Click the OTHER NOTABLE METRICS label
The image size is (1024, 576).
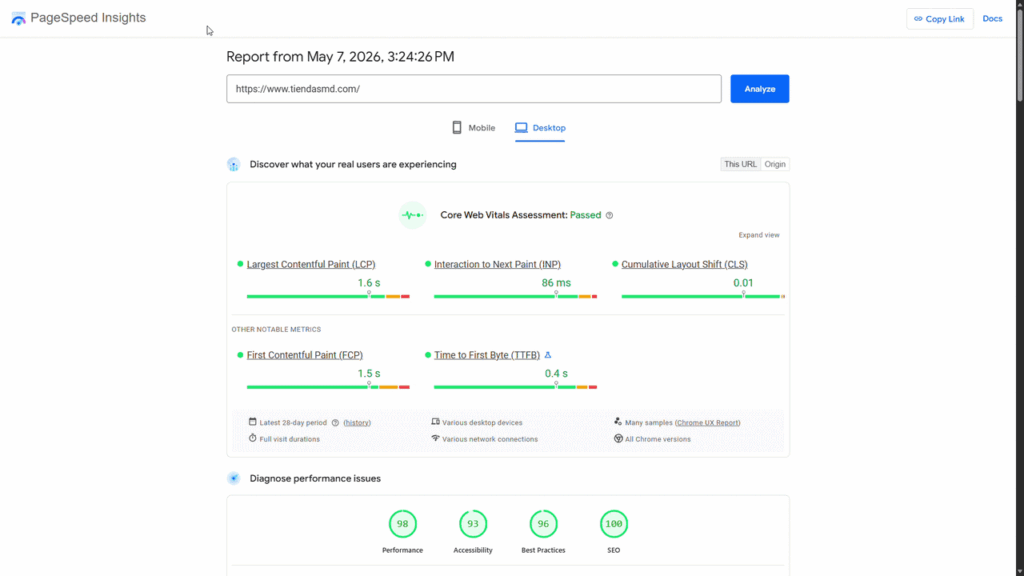pyautogui.click(x=276, y=329)
